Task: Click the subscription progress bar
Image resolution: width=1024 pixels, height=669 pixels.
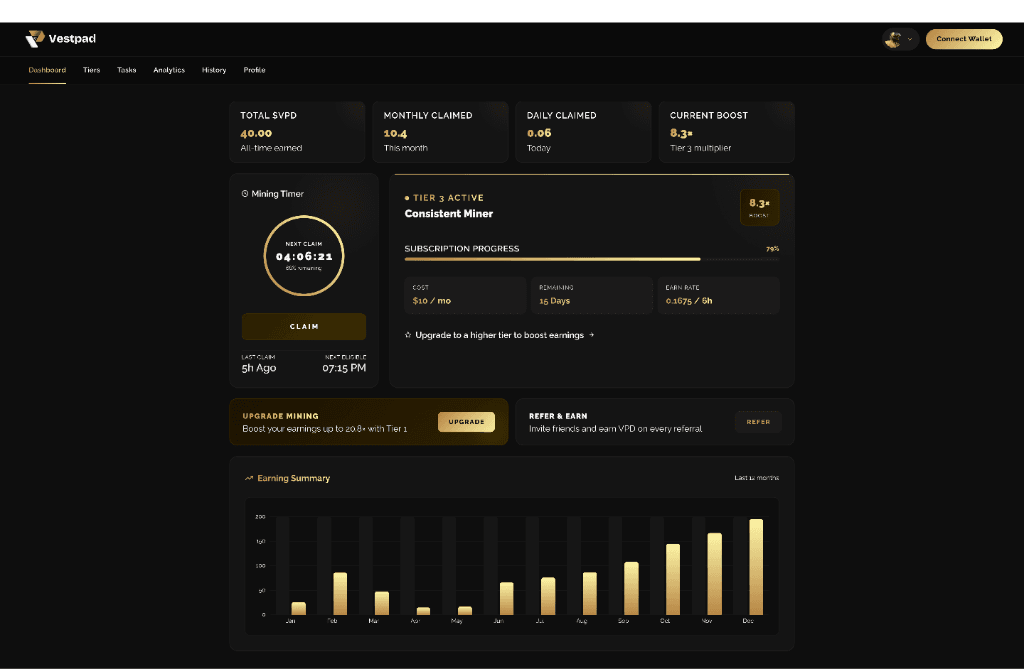Action: point(592,259)
